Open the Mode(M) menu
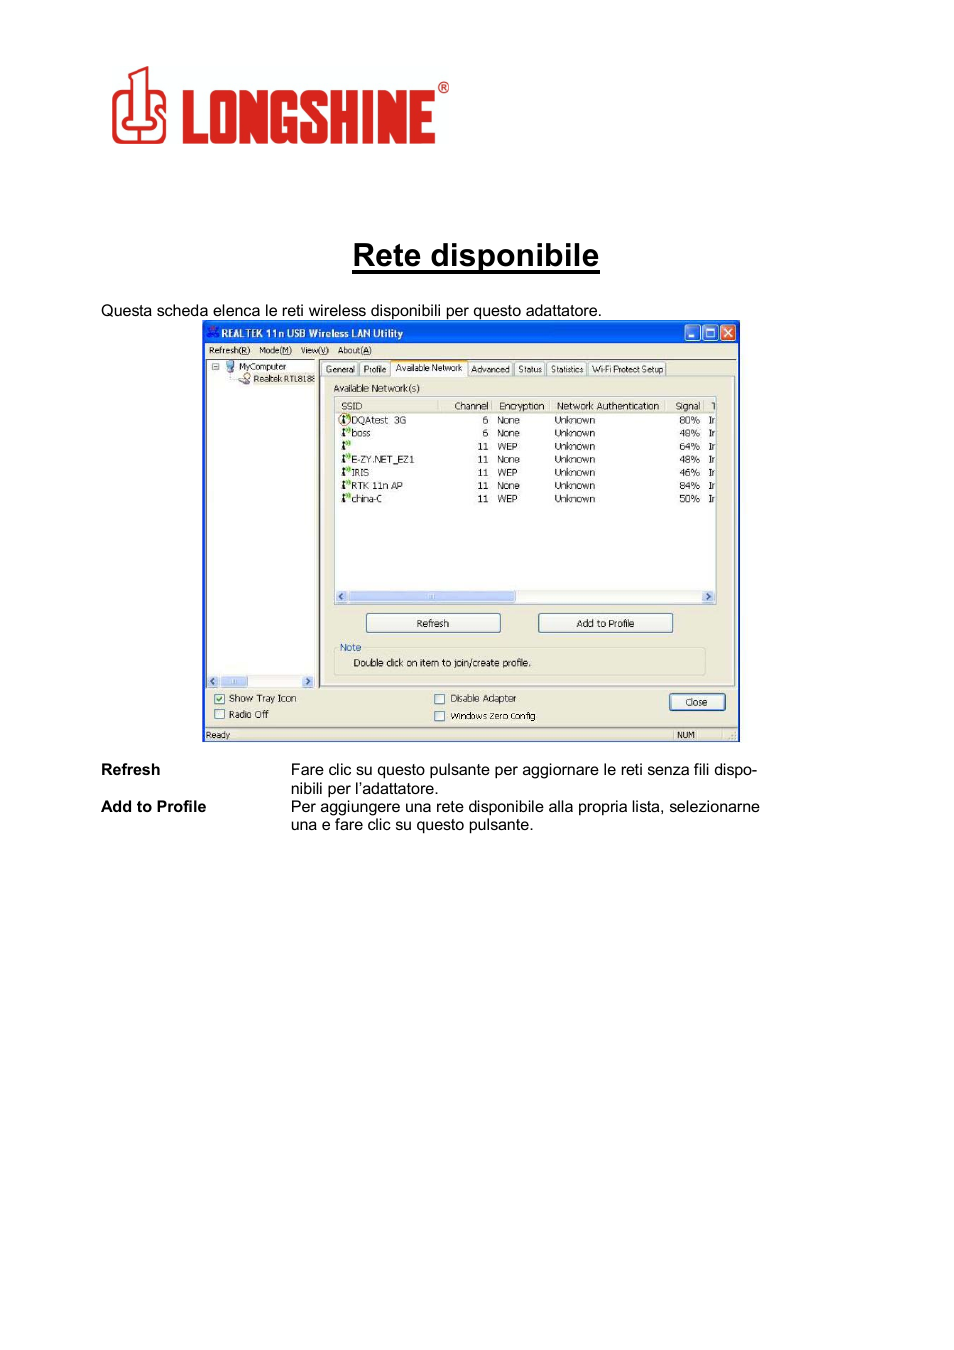Viewport: 954px width, 1350px height. tap(275, 351)
